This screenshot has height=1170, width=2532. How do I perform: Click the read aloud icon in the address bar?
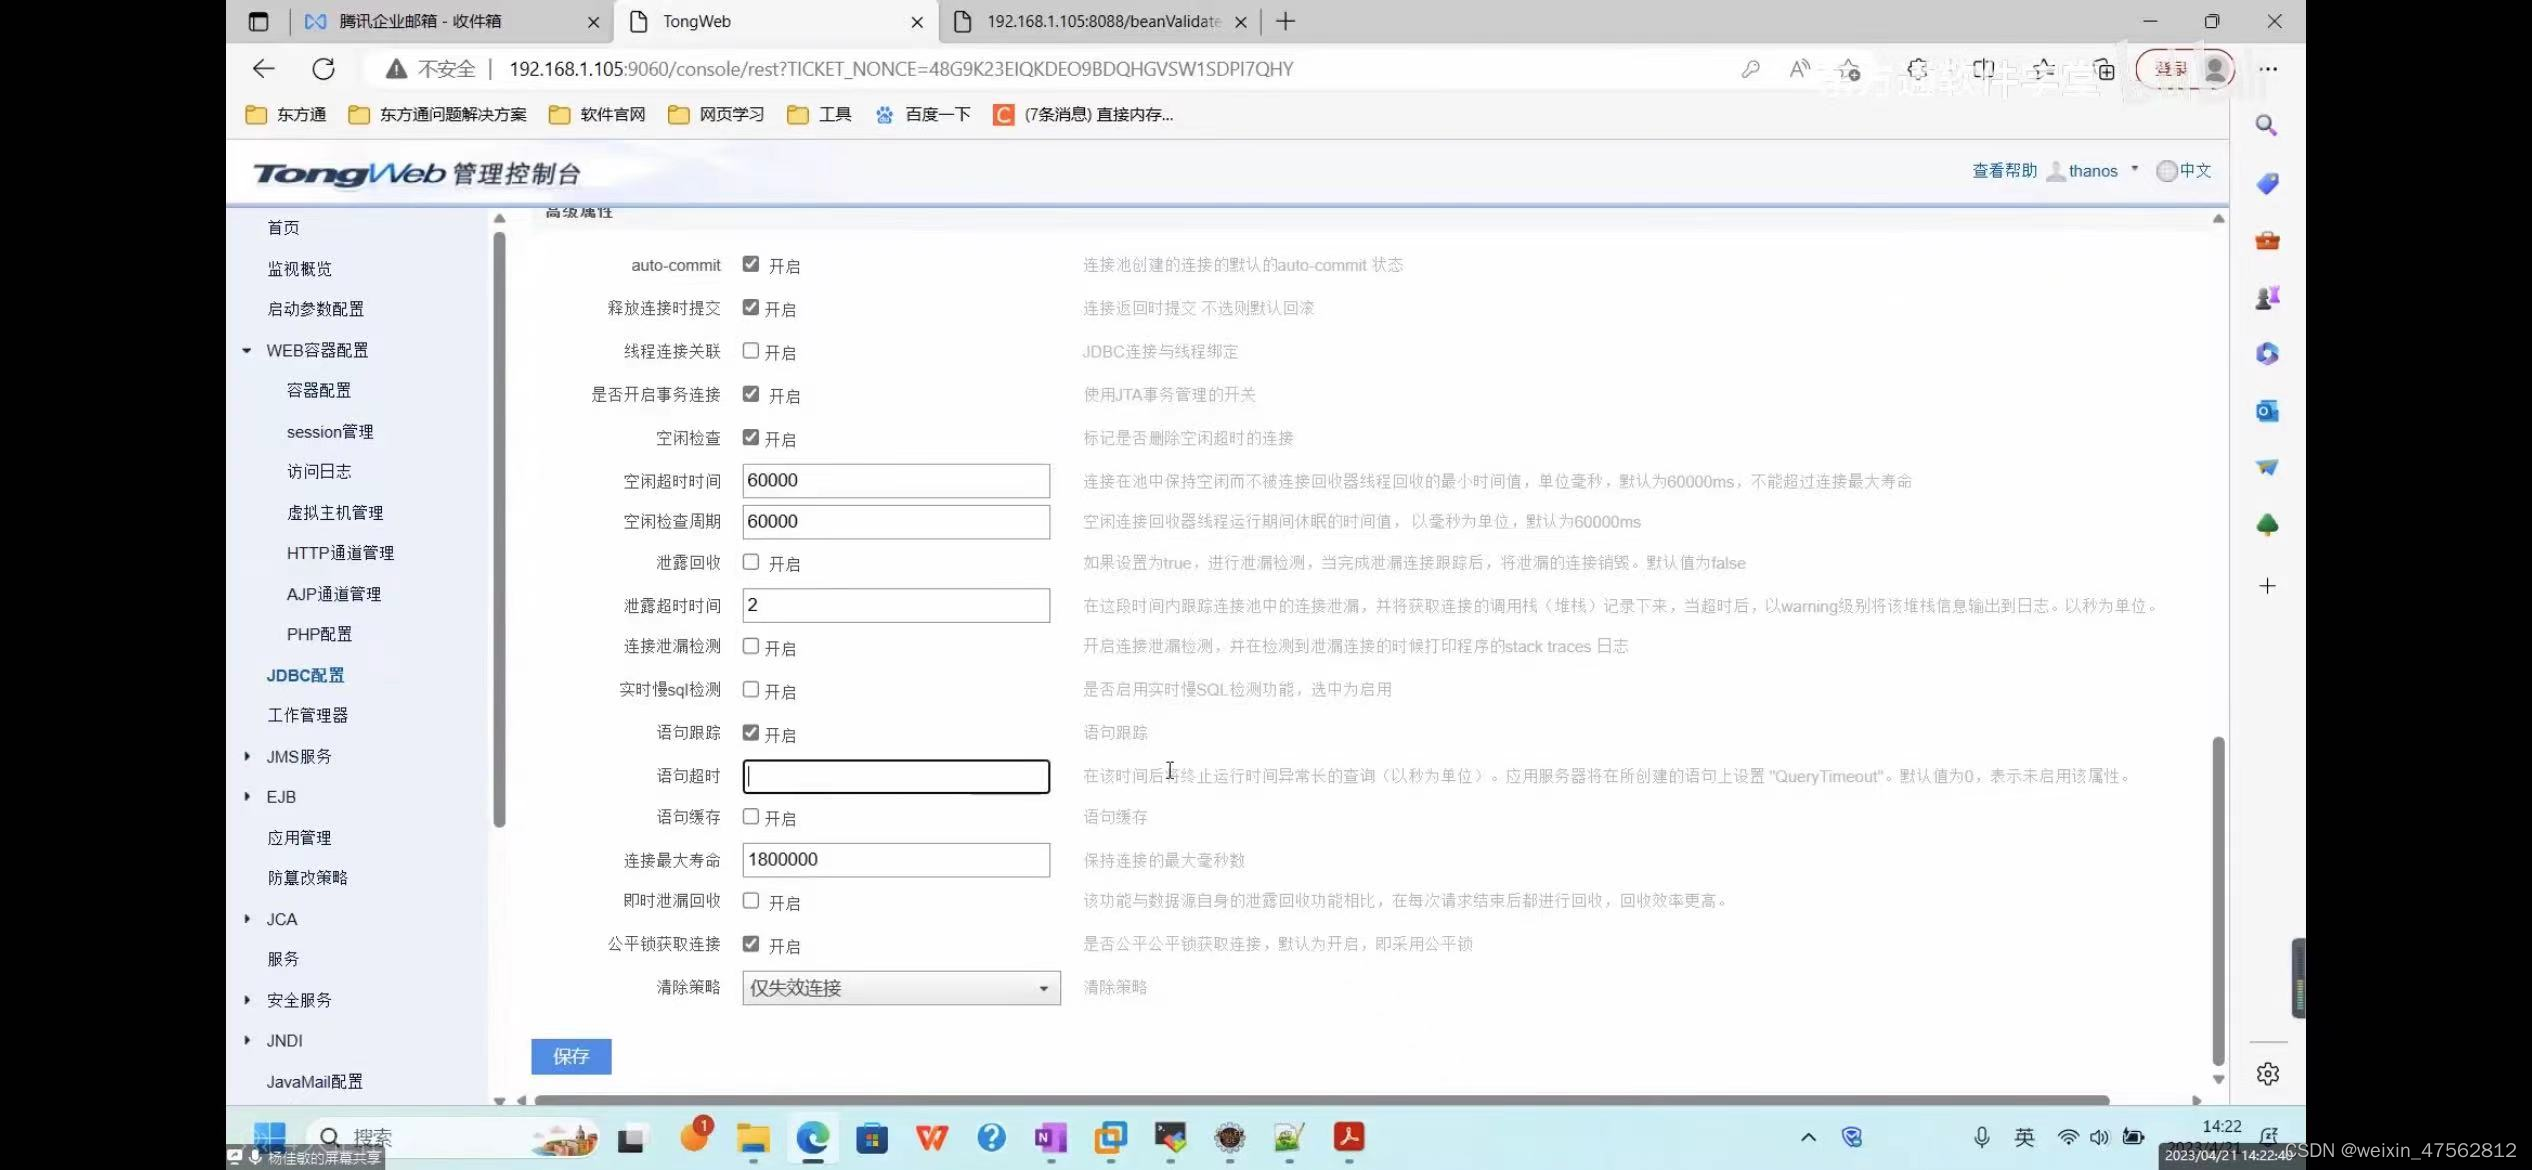click(x=1799, y=69)
